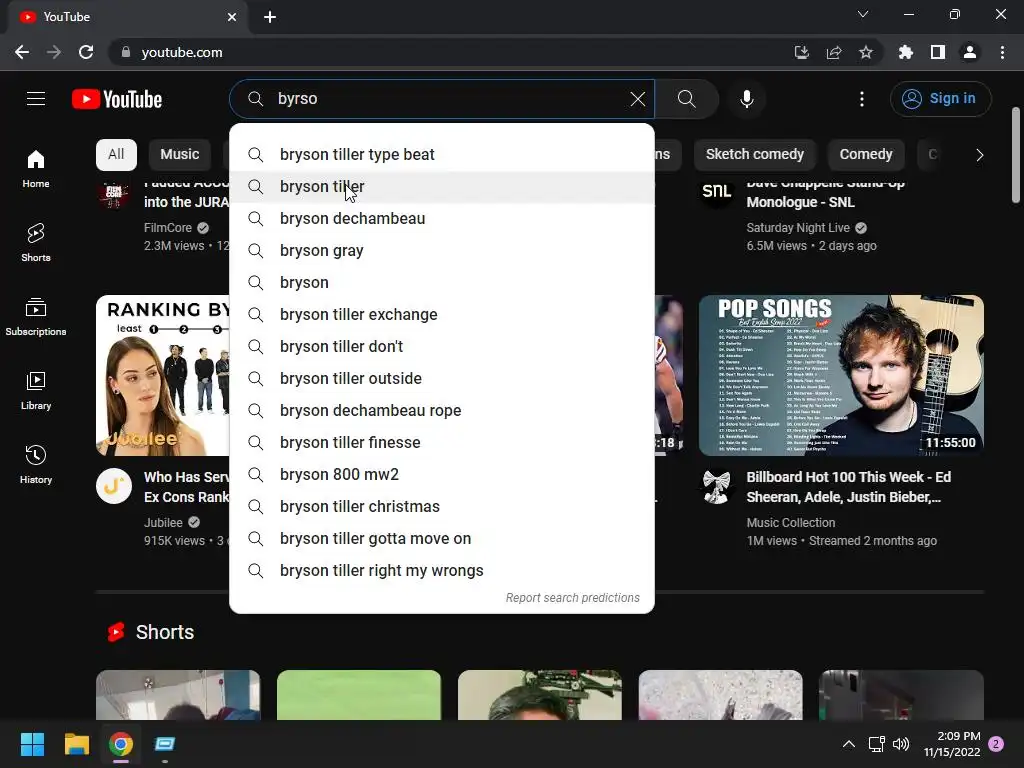This screenshot has width=1024, height=768.
Task: Select the Sketch comedy chip
Action: [x=754, y=154]
